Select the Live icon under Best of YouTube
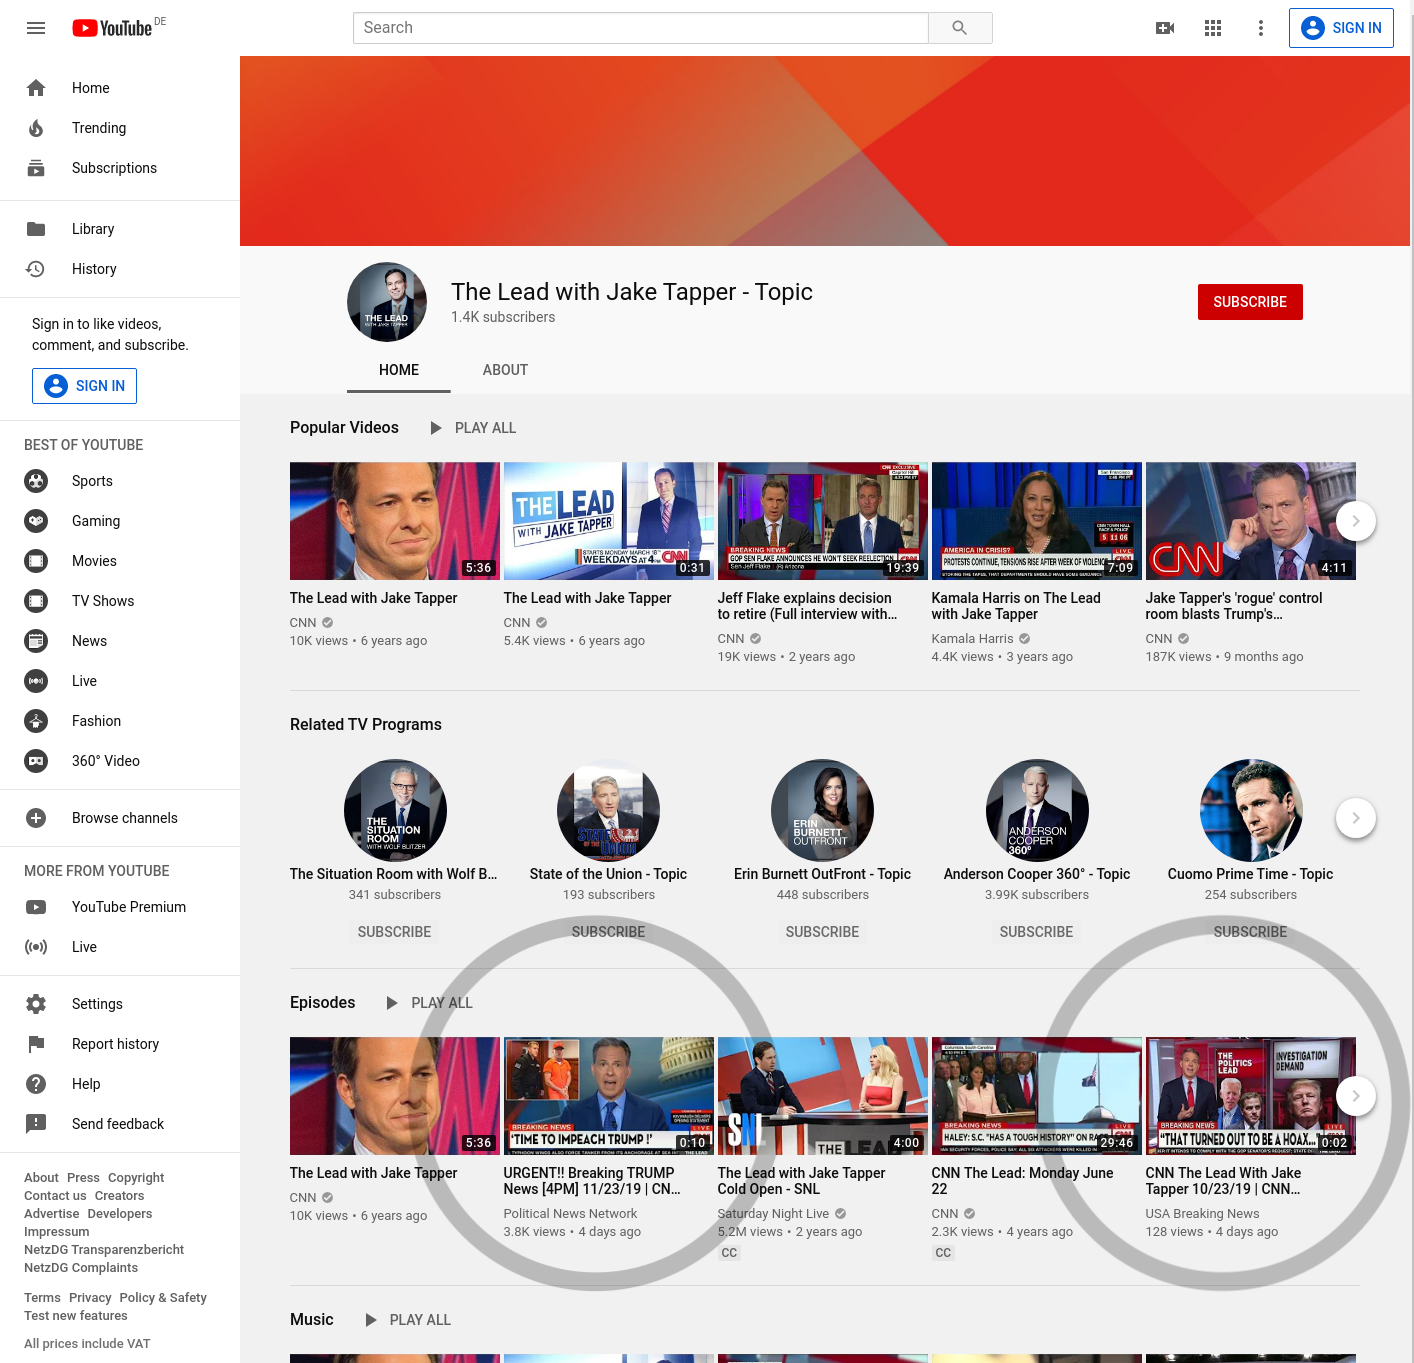 click(x=36, y=681)
